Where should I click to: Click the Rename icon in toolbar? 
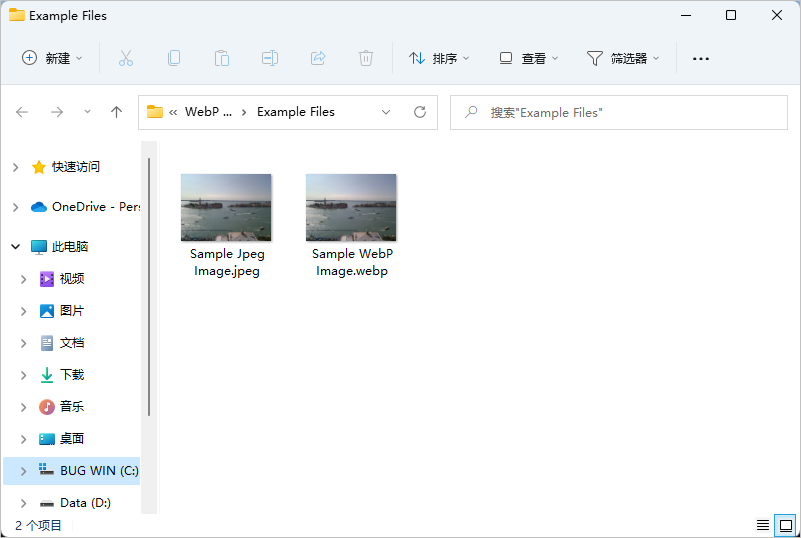(x=270, y=58)
